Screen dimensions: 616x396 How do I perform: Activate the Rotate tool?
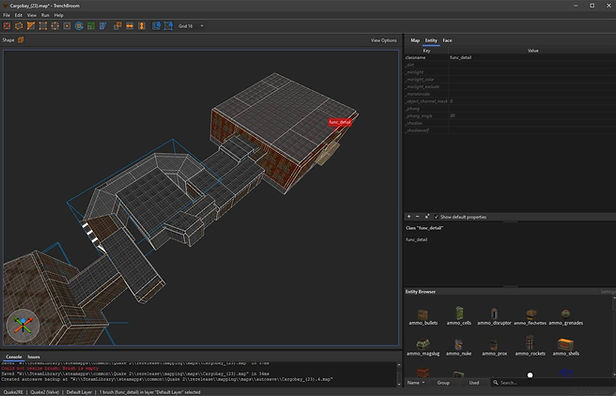(79, 26)
